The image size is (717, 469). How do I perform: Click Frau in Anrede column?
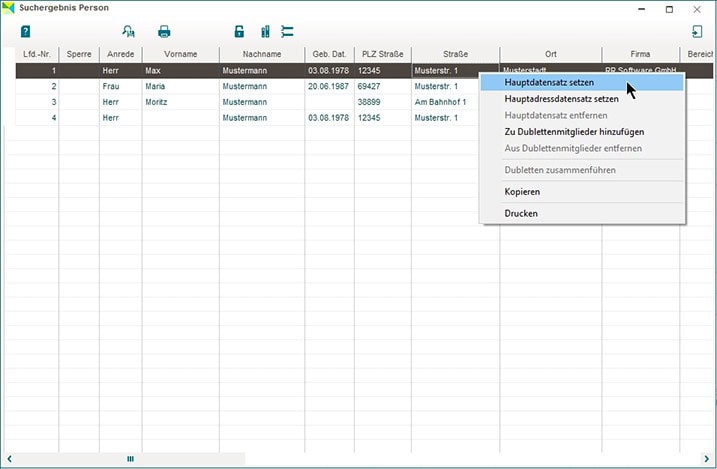pyautogui.click(x=121, y=86)
